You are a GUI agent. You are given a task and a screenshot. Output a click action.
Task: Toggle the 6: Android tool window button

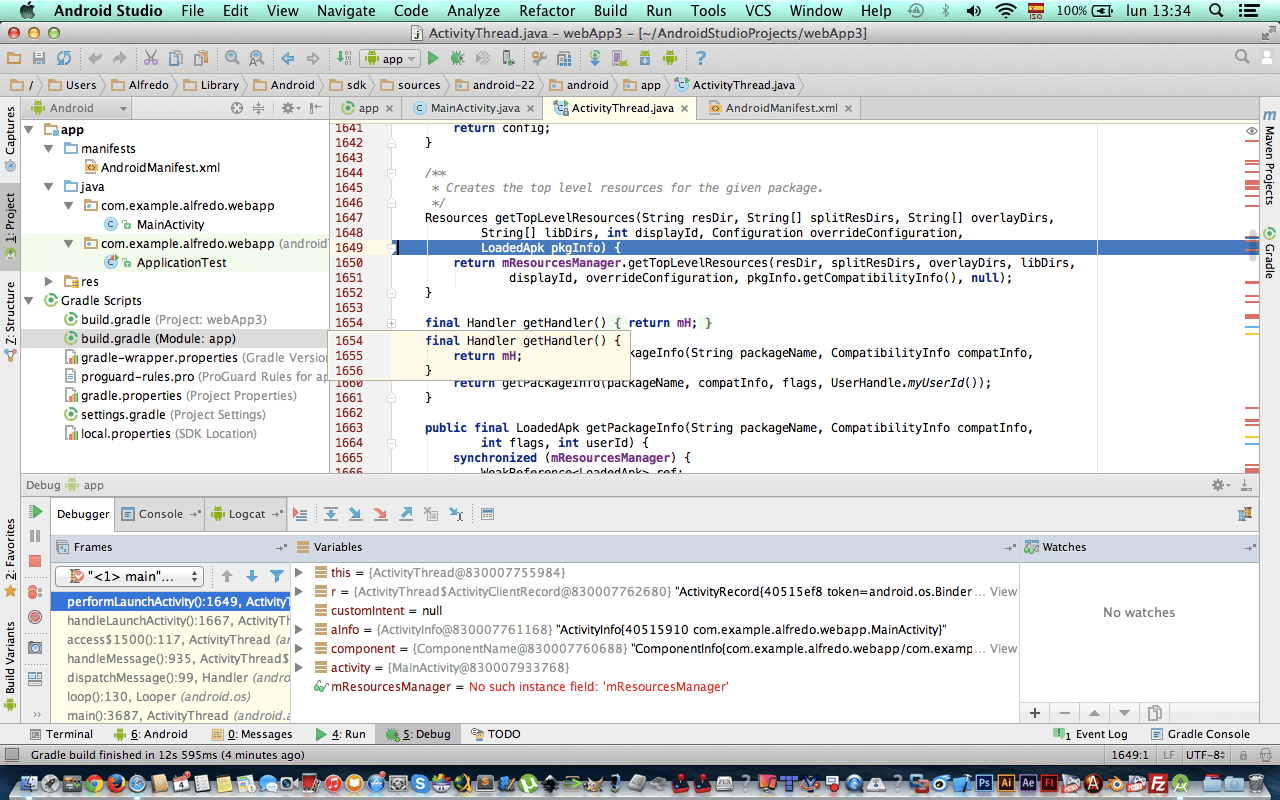(x=151, y=734)
